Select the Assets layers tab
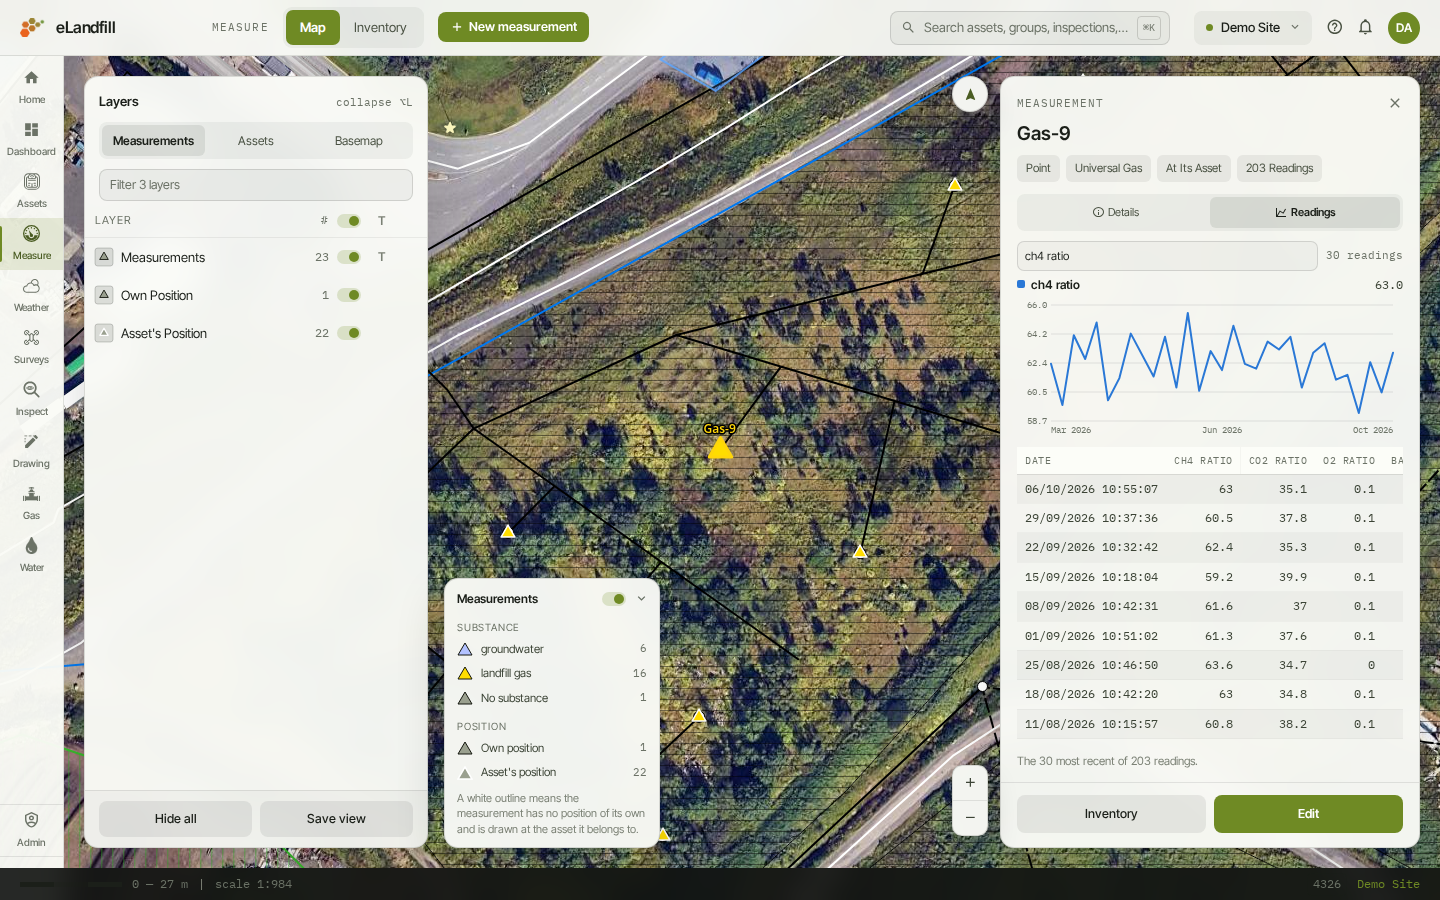1440x900 pixels. point(256,141)
